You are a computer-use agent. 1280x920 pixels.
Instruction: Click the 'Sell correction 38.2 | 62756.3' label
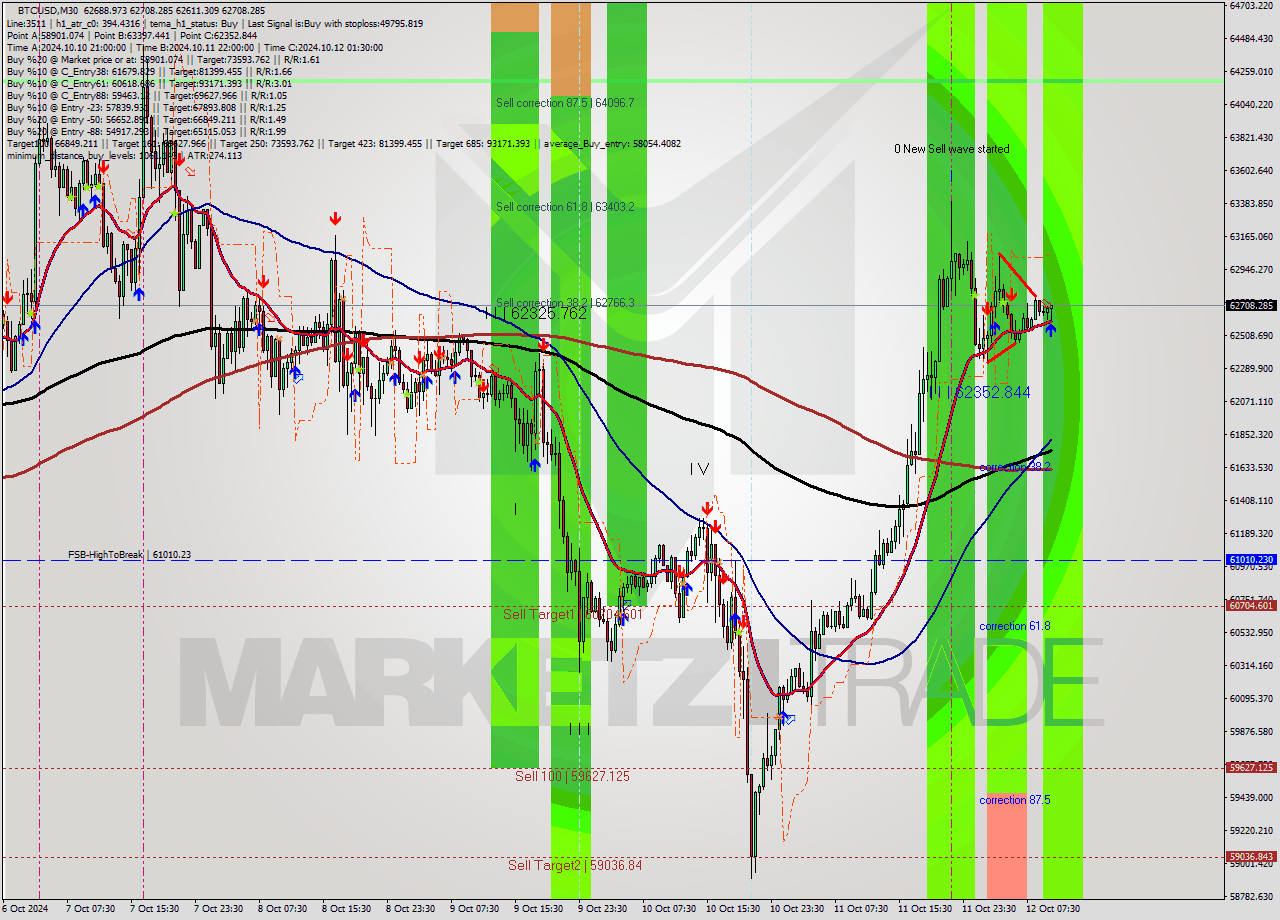pos(565,303)
